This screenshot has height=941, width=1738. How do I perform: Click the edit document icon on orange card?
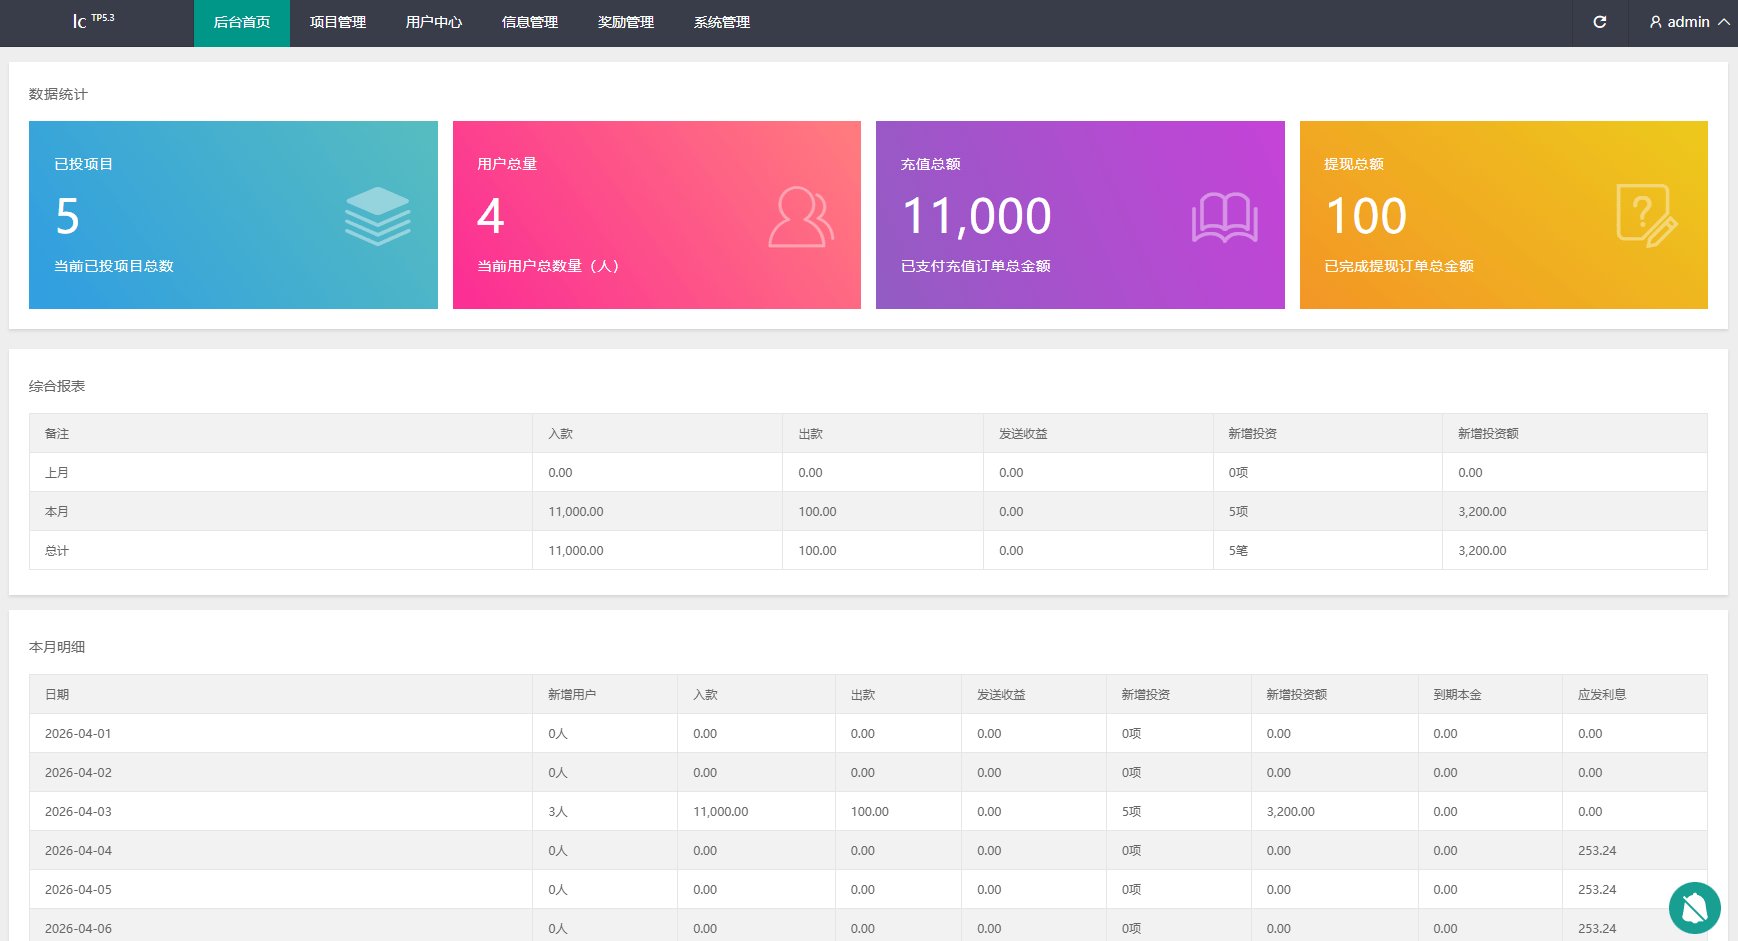click(1646, 216)
